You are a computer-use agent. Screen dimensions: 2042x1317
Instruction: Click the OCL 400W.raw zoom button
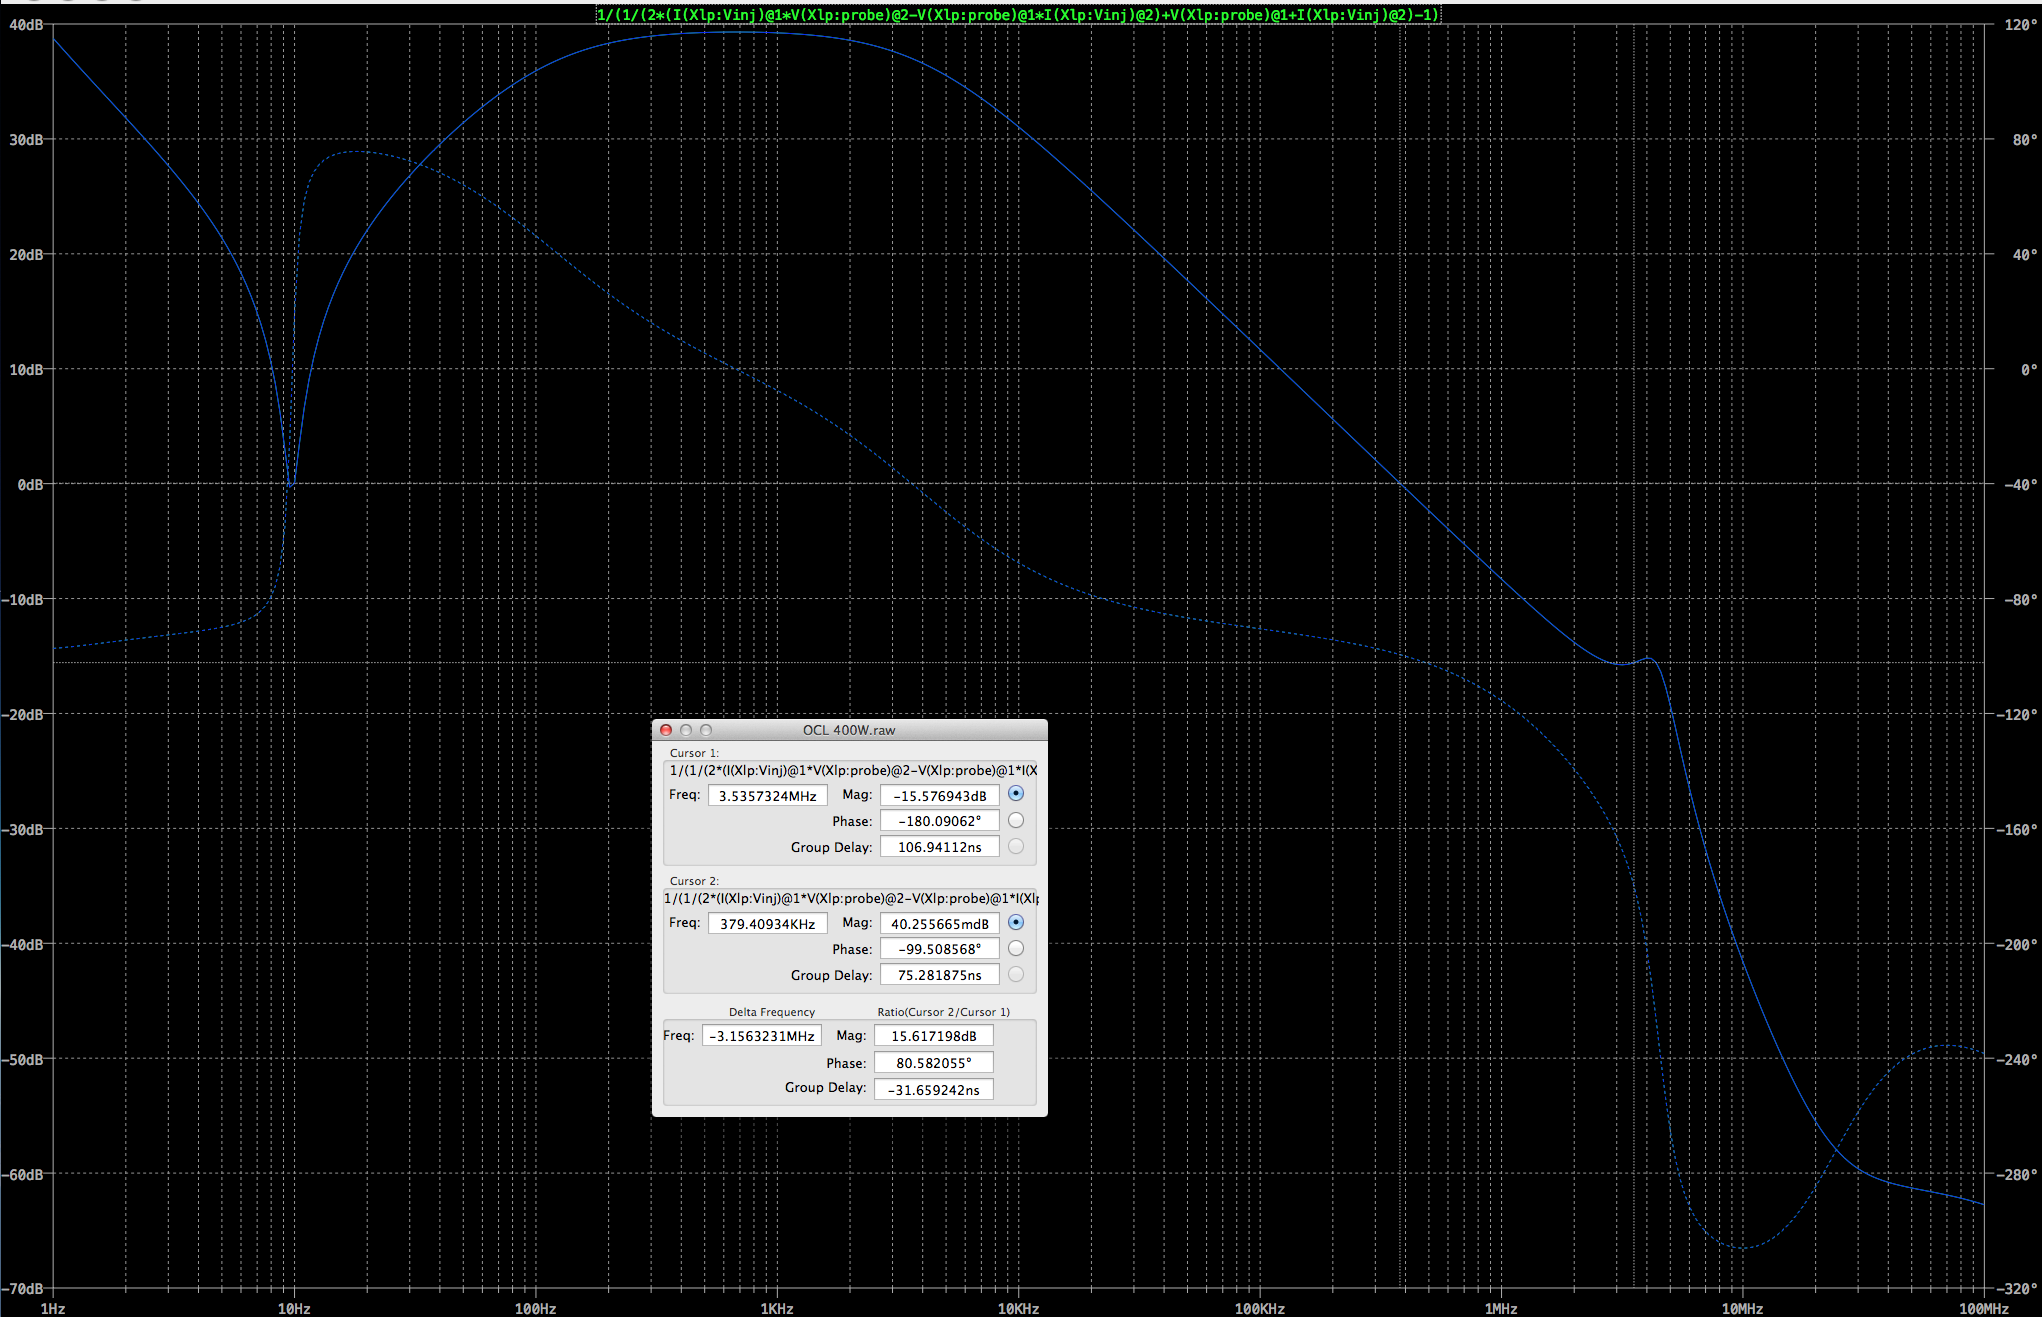pyautogui.click(x=706, y=730)
